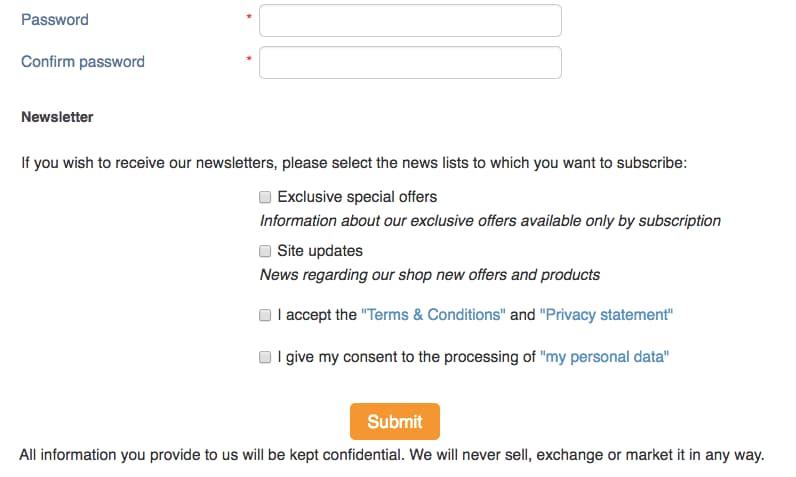The width and height of the screenshot is (796, 477).
Task: Focus the Confirm password text box
Action: (x=410, y=62)
